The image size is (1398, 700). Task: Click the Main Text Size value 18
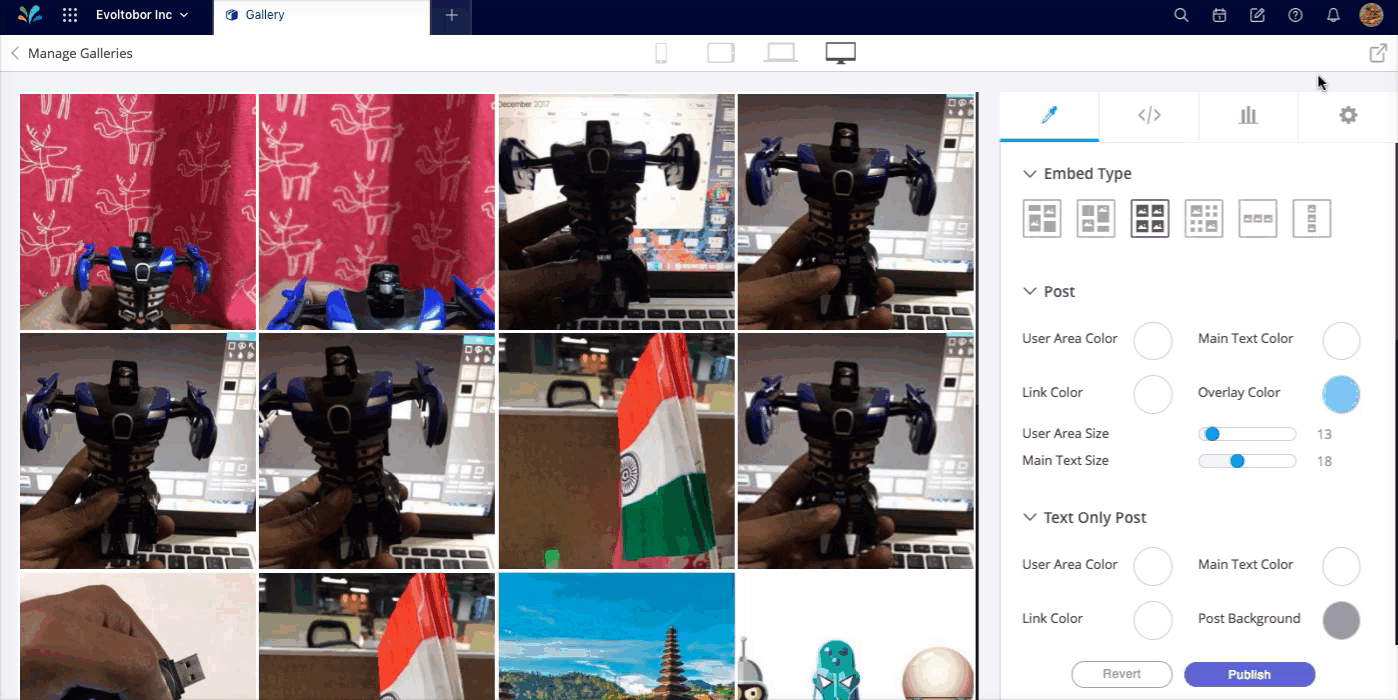coord(1324,461)
